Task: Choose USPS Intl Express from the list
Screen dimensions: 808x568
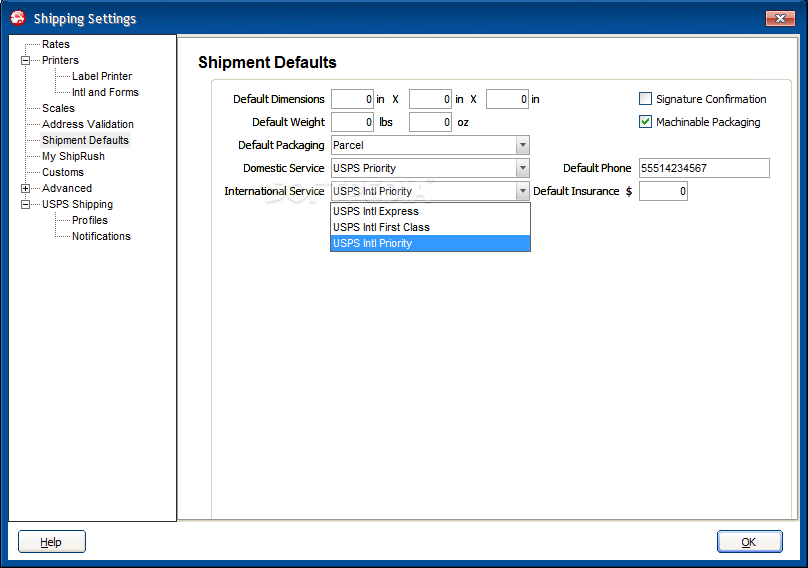Action: click(430, 211)
